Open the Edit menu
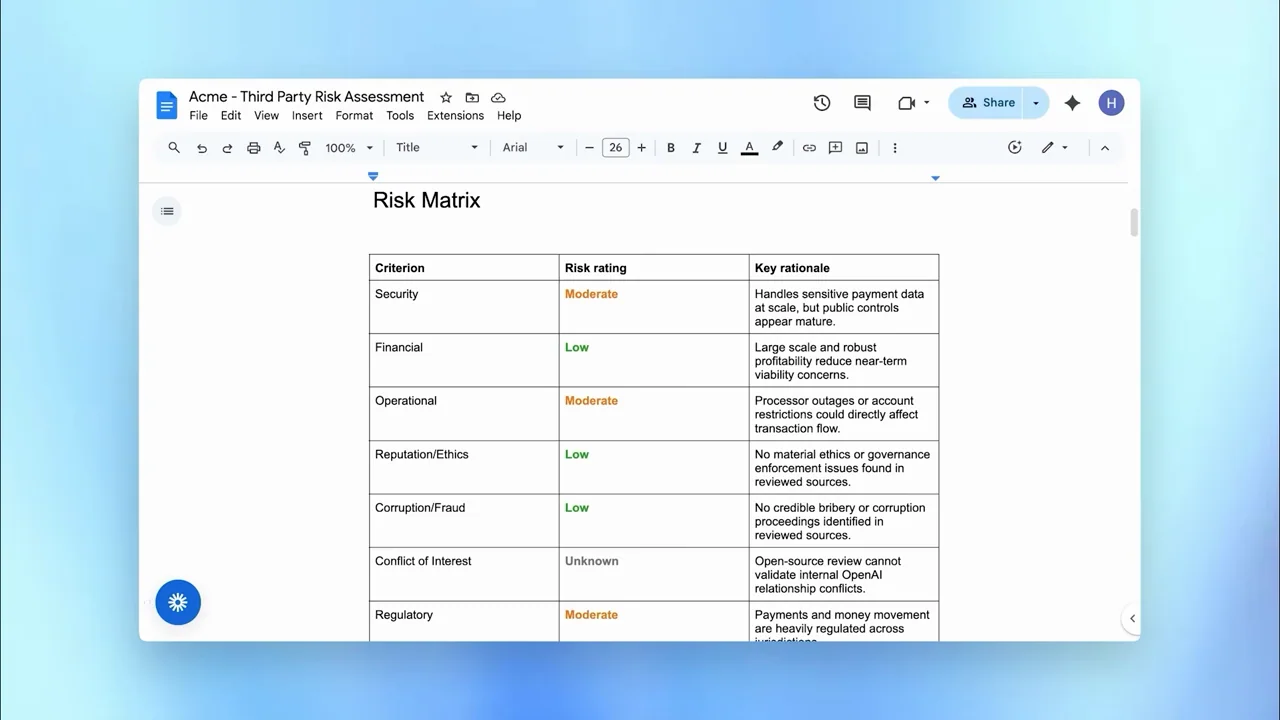Viewport: 1280px width, 720px height. coord(231,116)
